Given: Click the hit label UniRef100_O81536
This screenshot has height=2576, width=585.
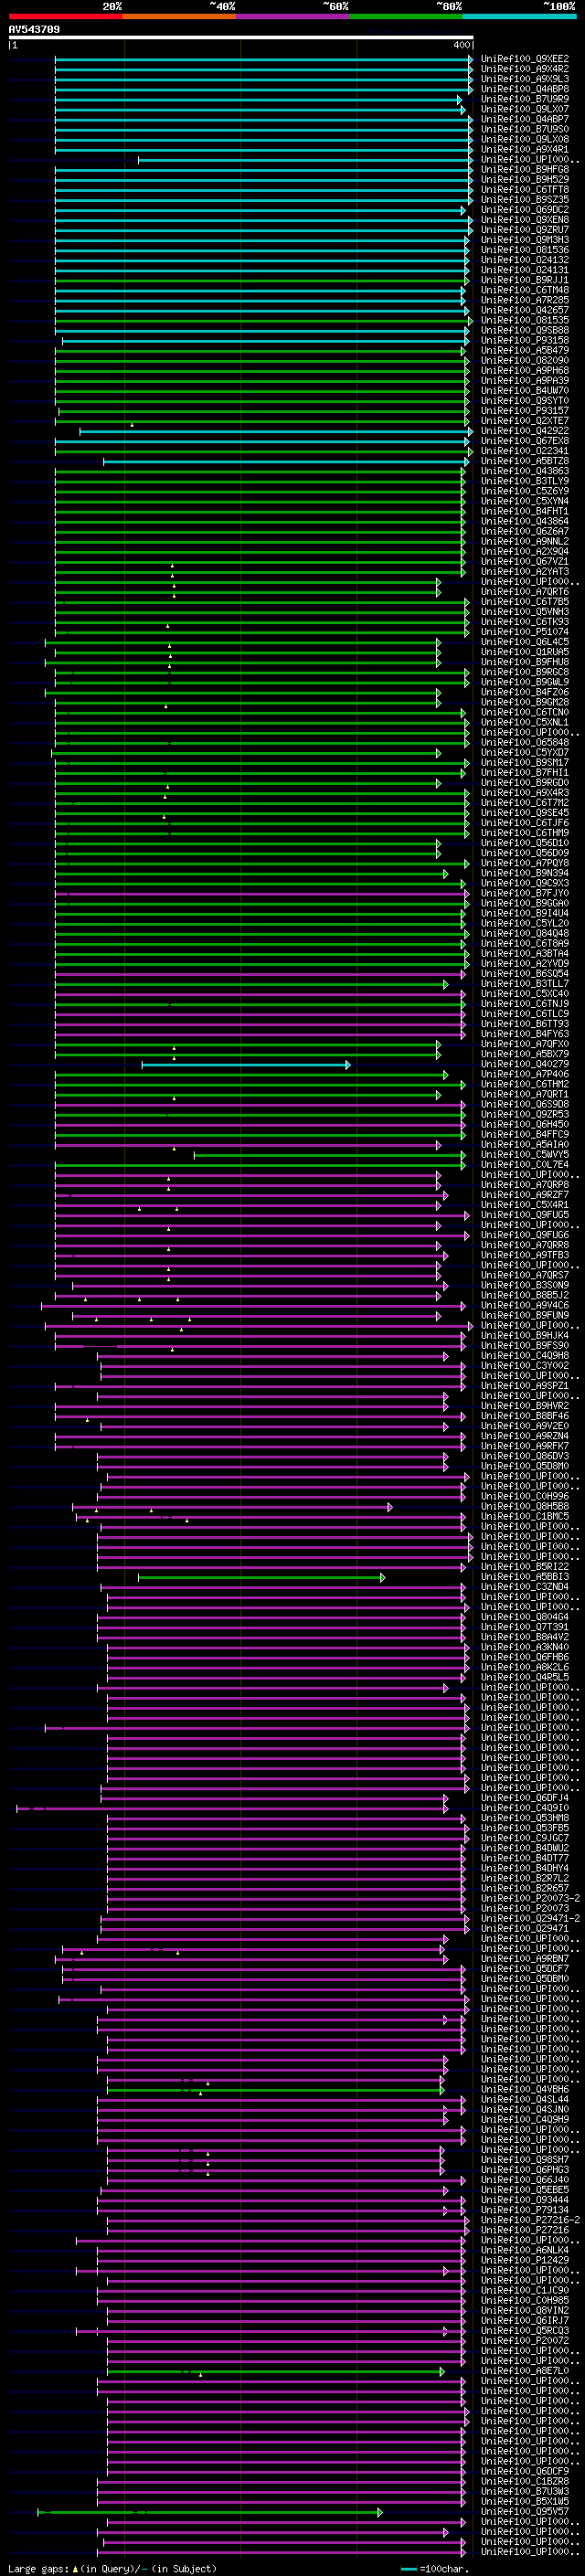Looking at the screenshot, I should (525, 250).
